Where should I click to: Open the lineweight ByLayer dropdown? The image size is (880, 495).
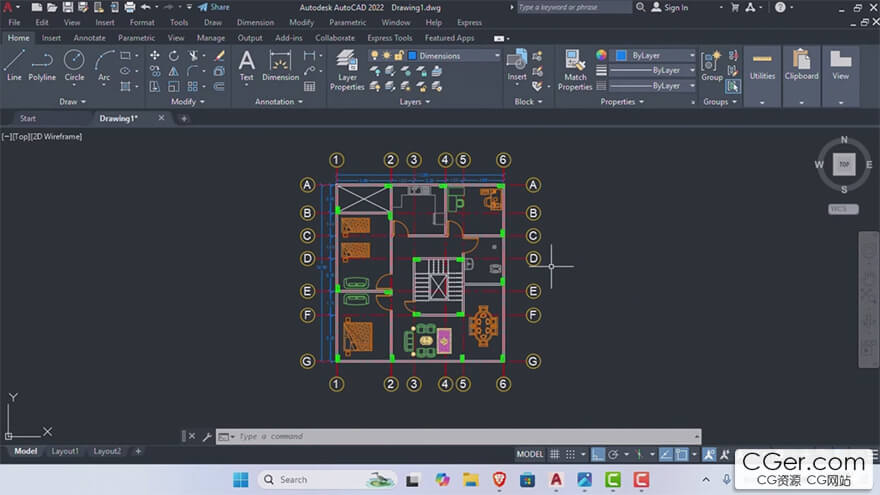[652, 70]
